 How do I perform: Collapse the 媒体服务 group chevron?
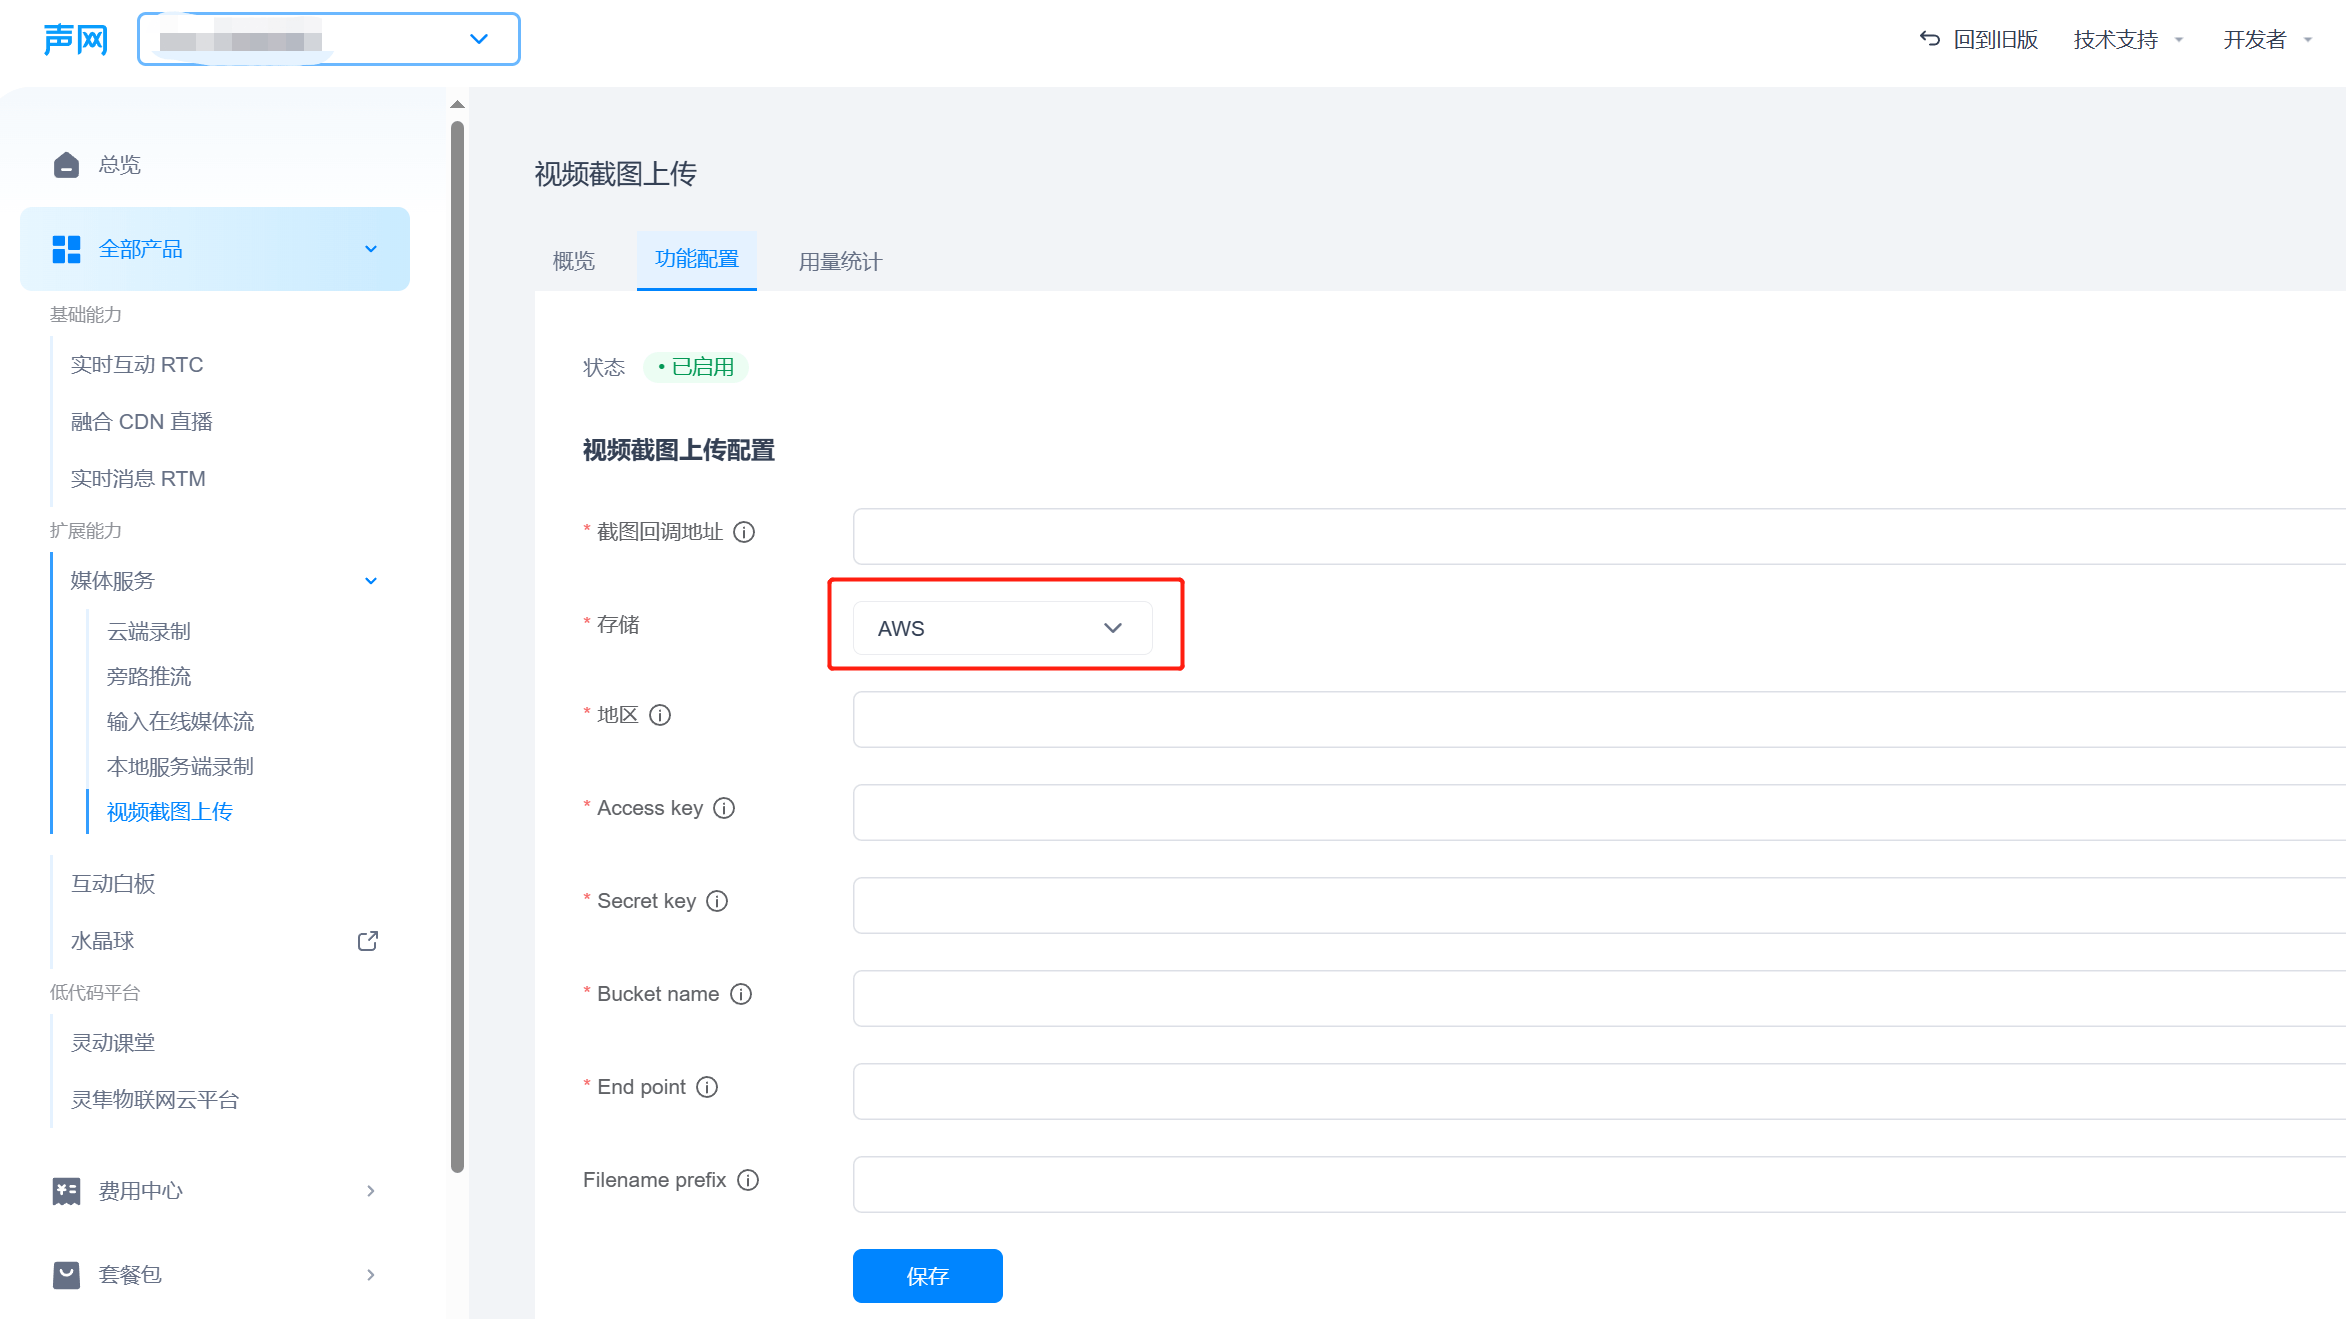pyautogui.click(x=371, y=581)
